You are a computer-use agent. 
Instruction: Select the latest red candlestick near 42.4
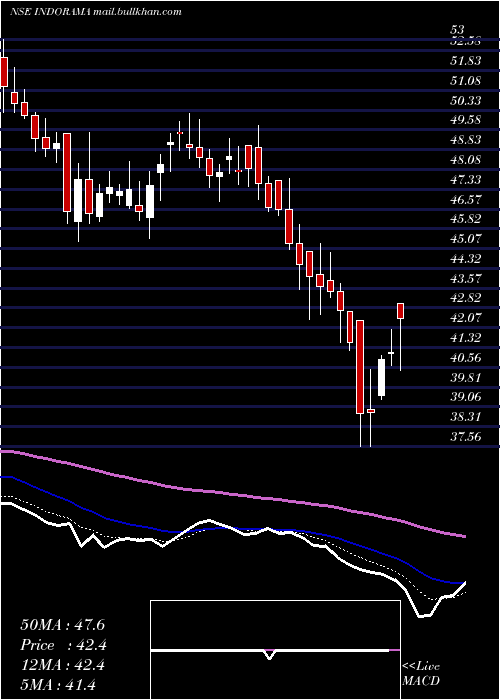click(x=400, y=311)
